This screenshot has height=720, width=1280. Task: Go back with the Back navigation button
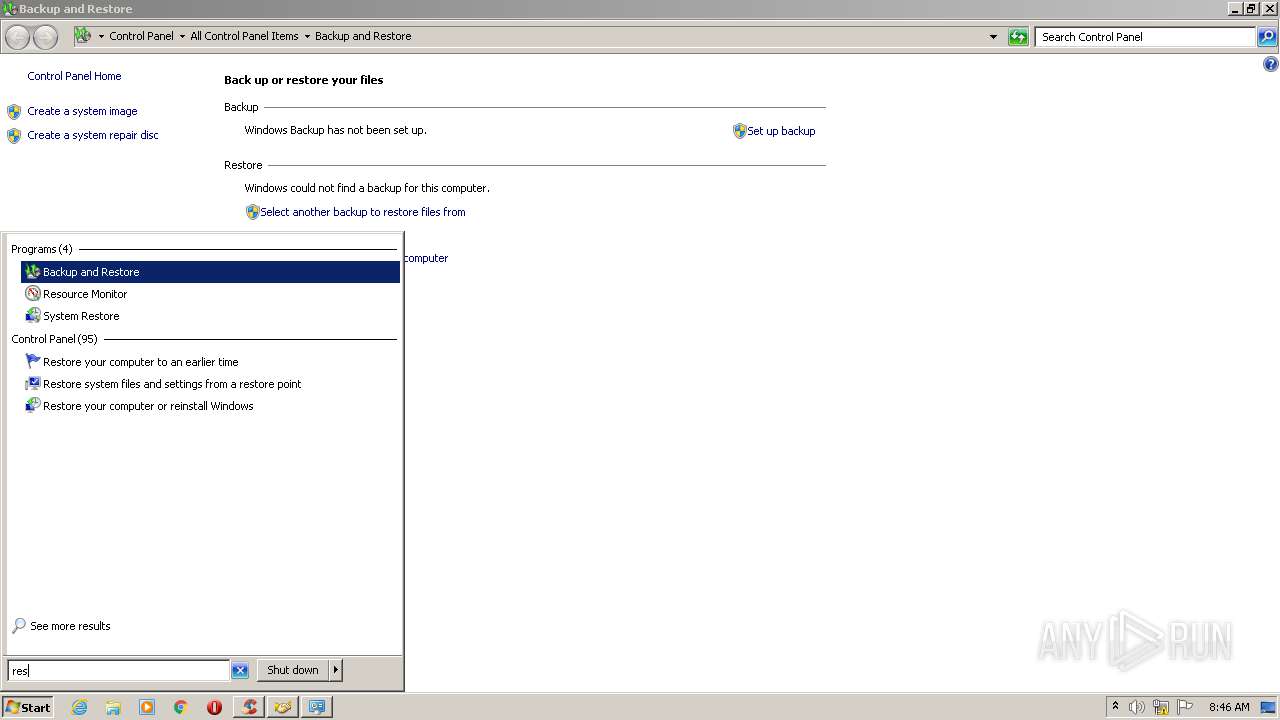click(x=18, y=37)
